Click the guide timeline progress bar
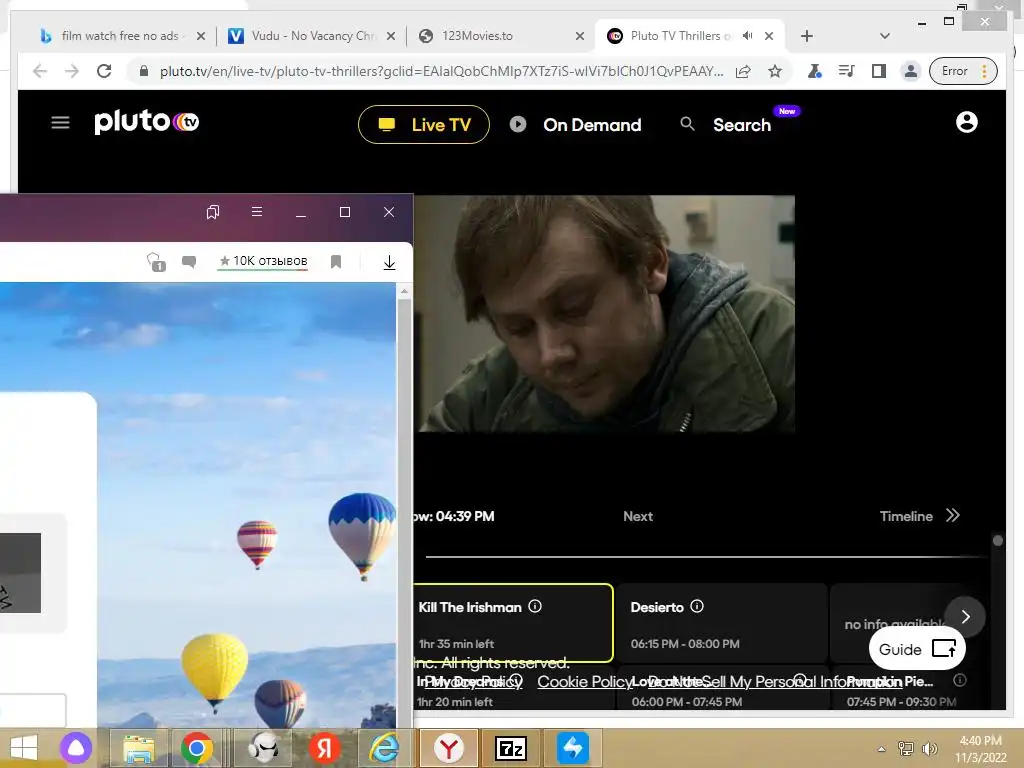The image size is (1024, 768). 705,556
